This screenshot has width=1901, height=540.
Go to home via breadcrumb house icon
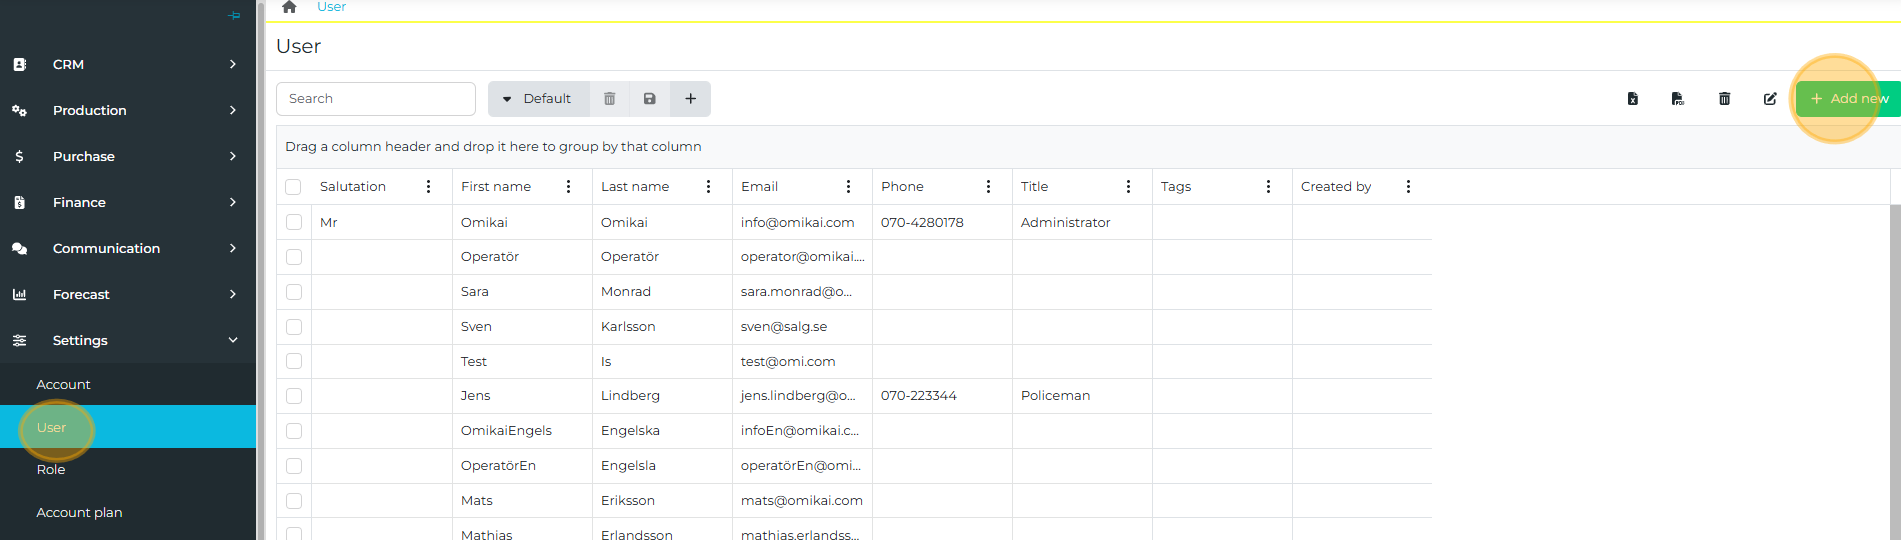[289, 7]
